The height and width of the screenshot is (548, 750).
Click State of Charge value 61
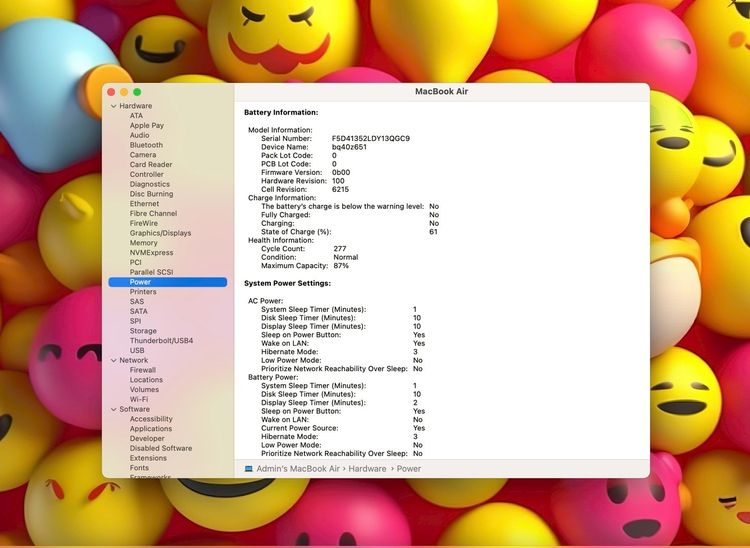pos(433,232)
